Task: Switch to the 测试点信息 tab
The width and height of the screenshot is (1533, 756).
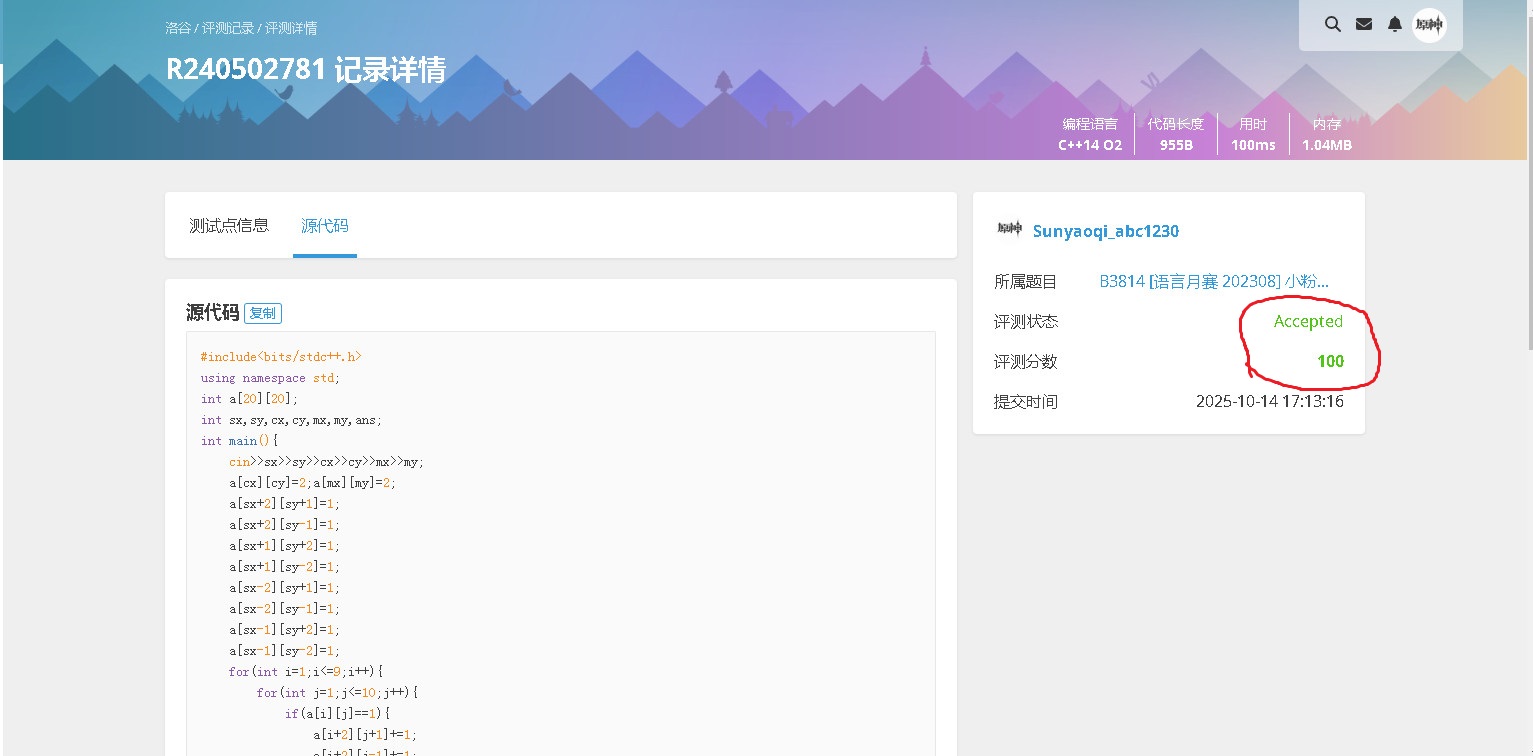Action: pos(229,226)
